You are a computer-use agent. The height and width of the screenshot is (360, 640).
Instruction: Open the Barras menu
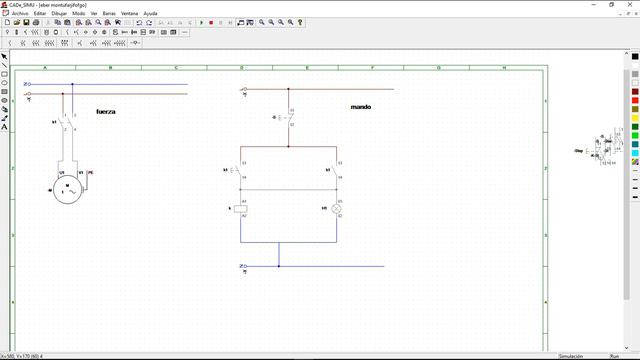tap(109, 13)
